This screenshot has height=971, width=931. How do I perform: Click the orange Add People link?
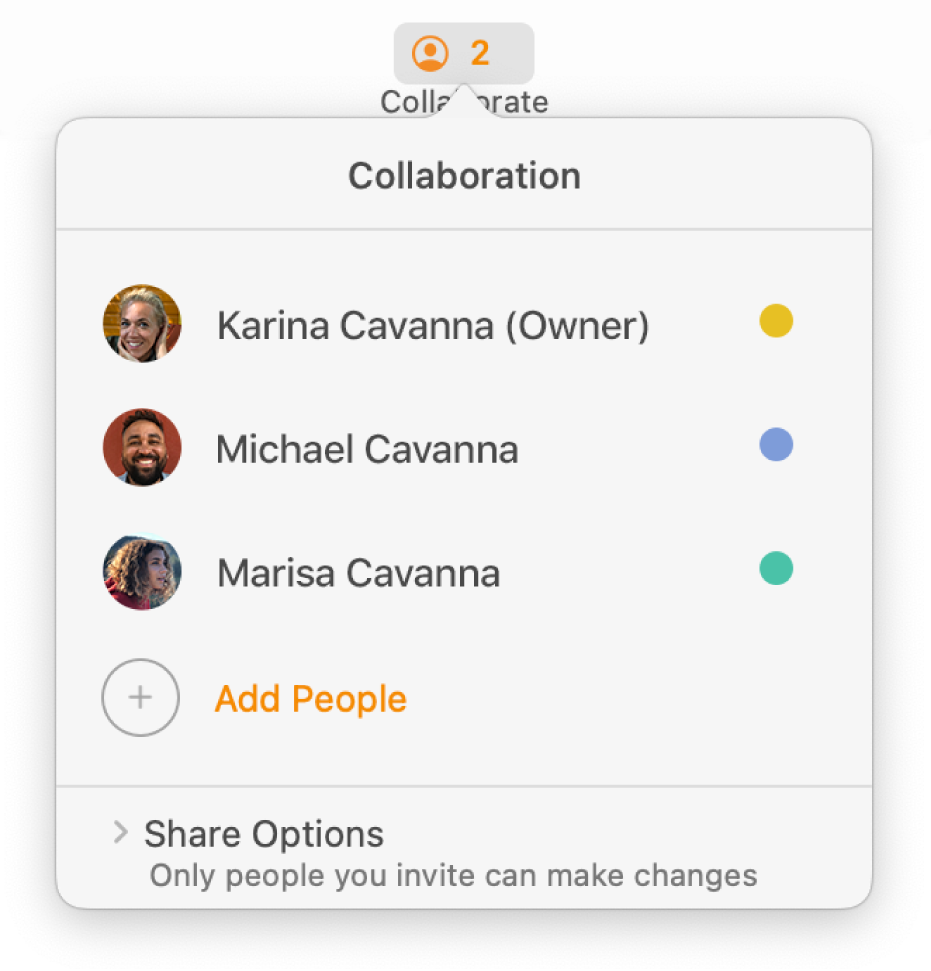point(311,699)
